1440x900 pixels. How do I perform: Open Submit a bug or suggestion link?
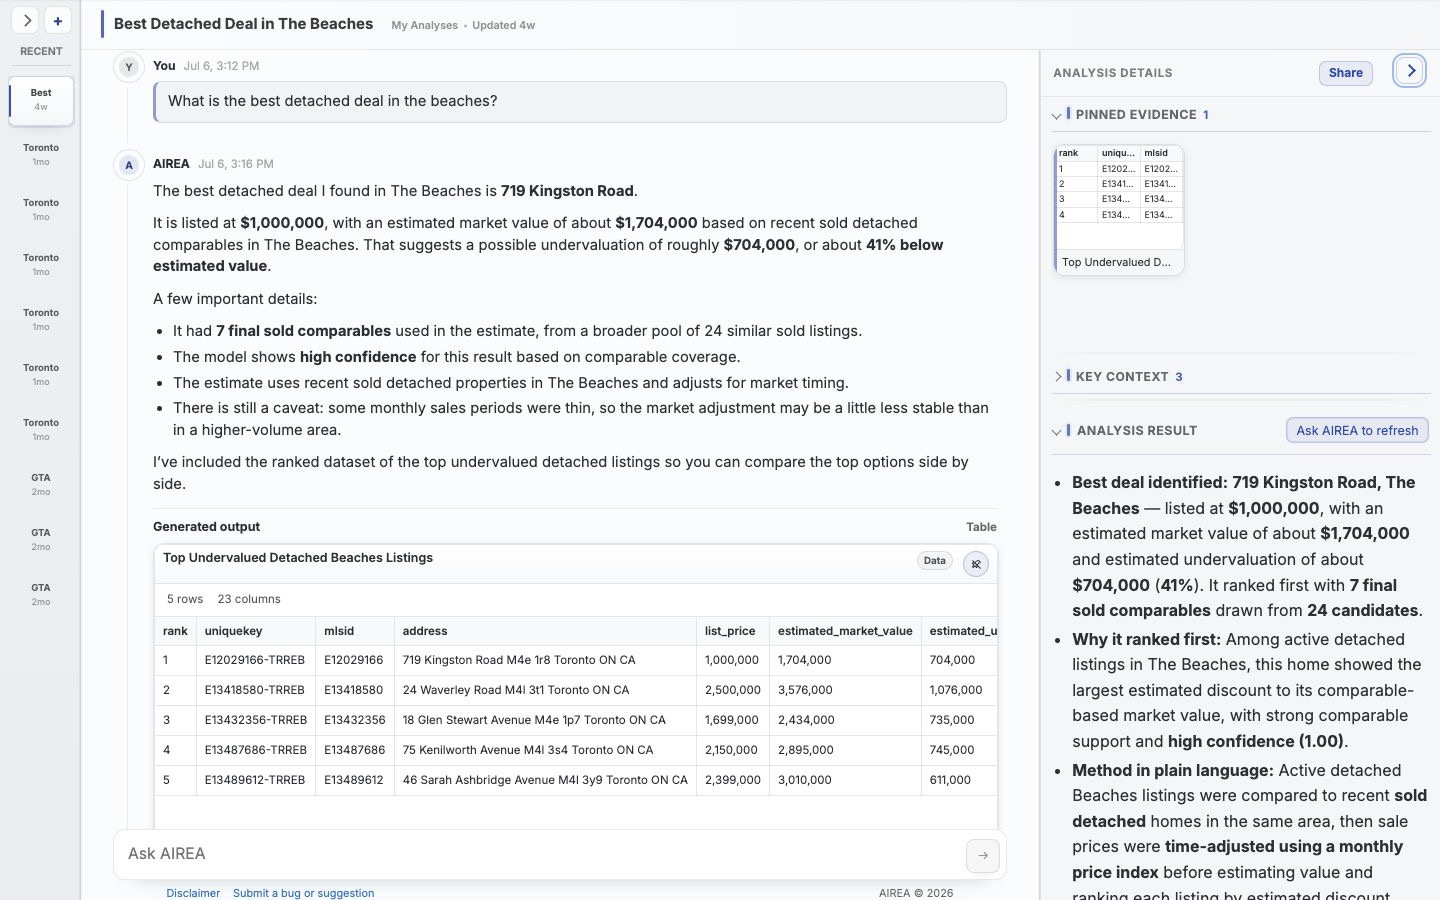[304, 893]
